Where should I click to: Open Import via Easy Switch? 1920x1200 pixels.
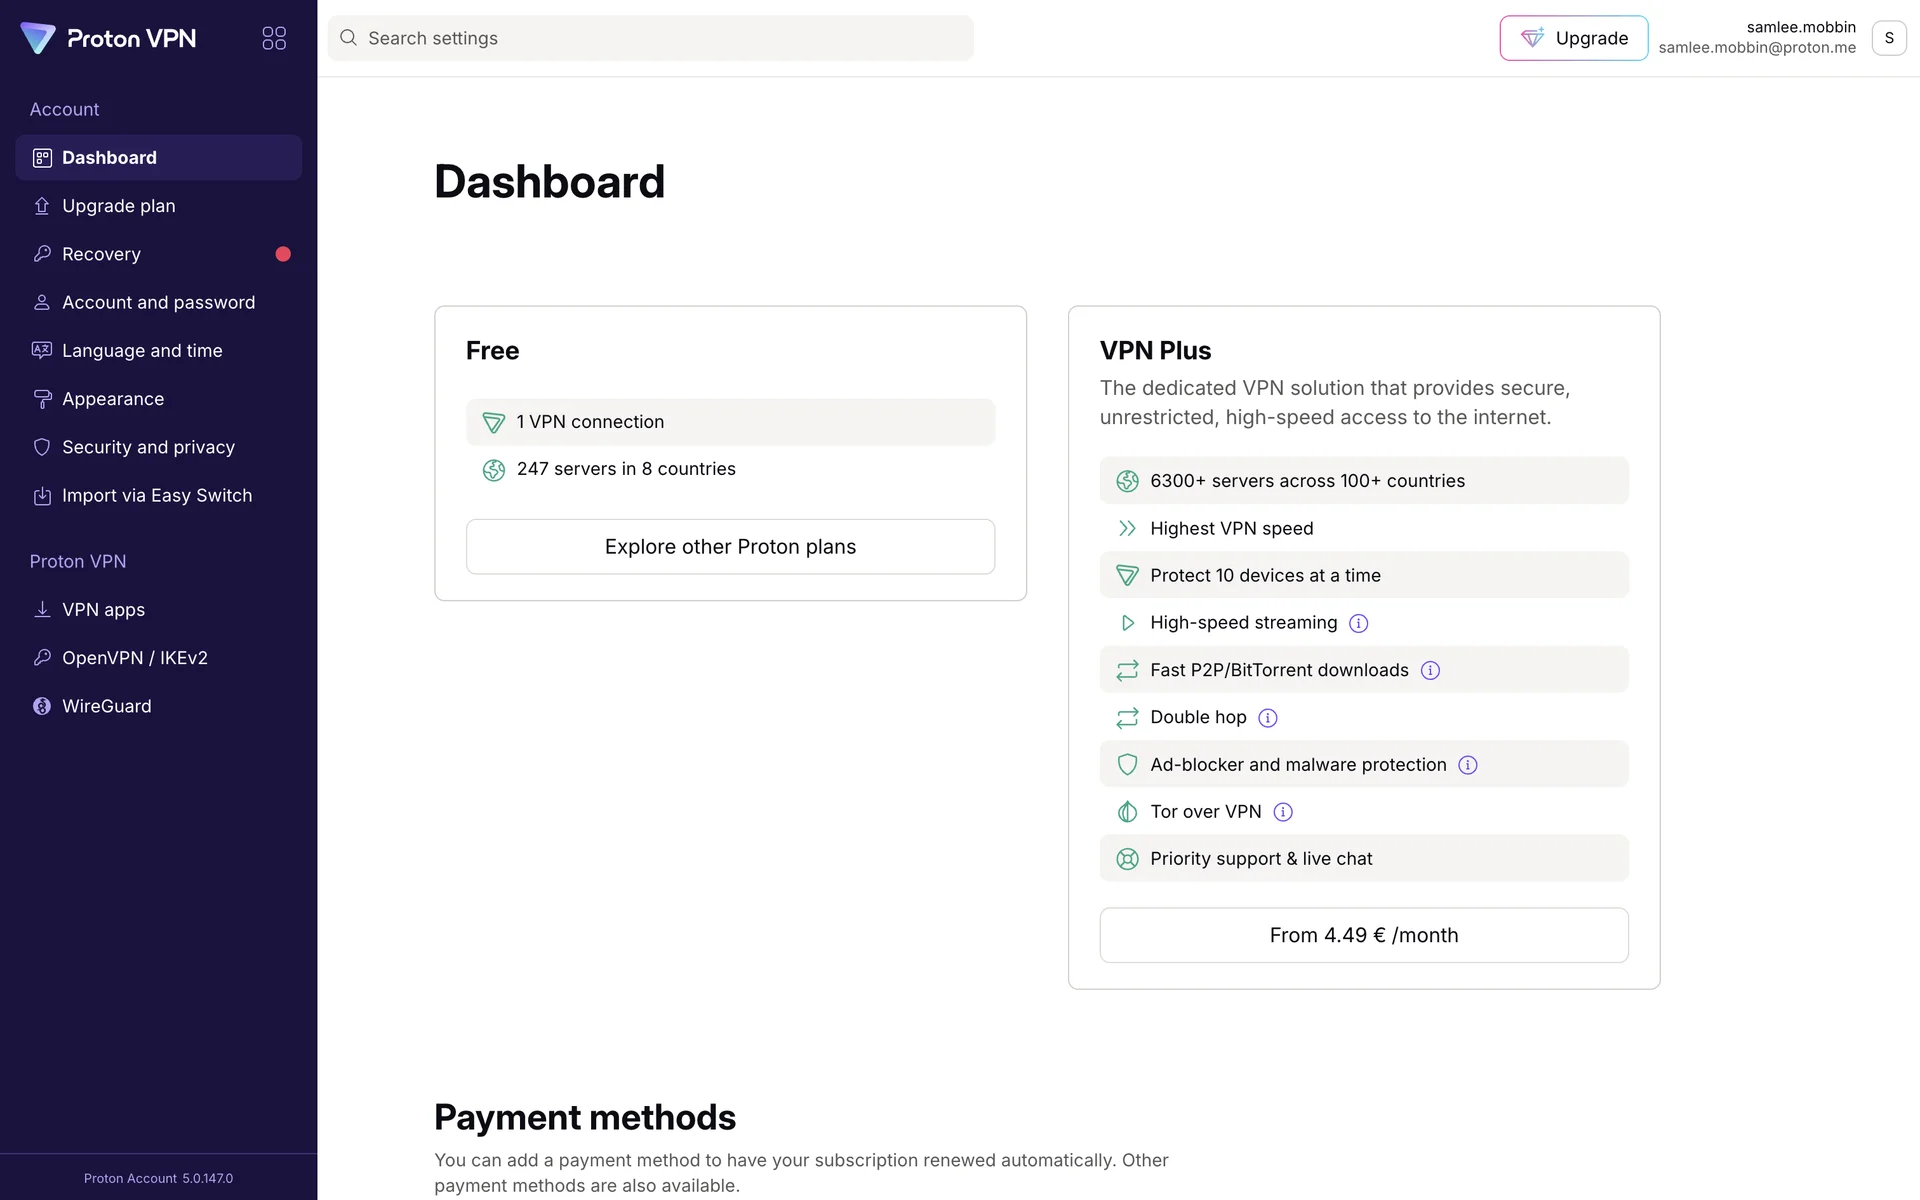coord(156,496)
